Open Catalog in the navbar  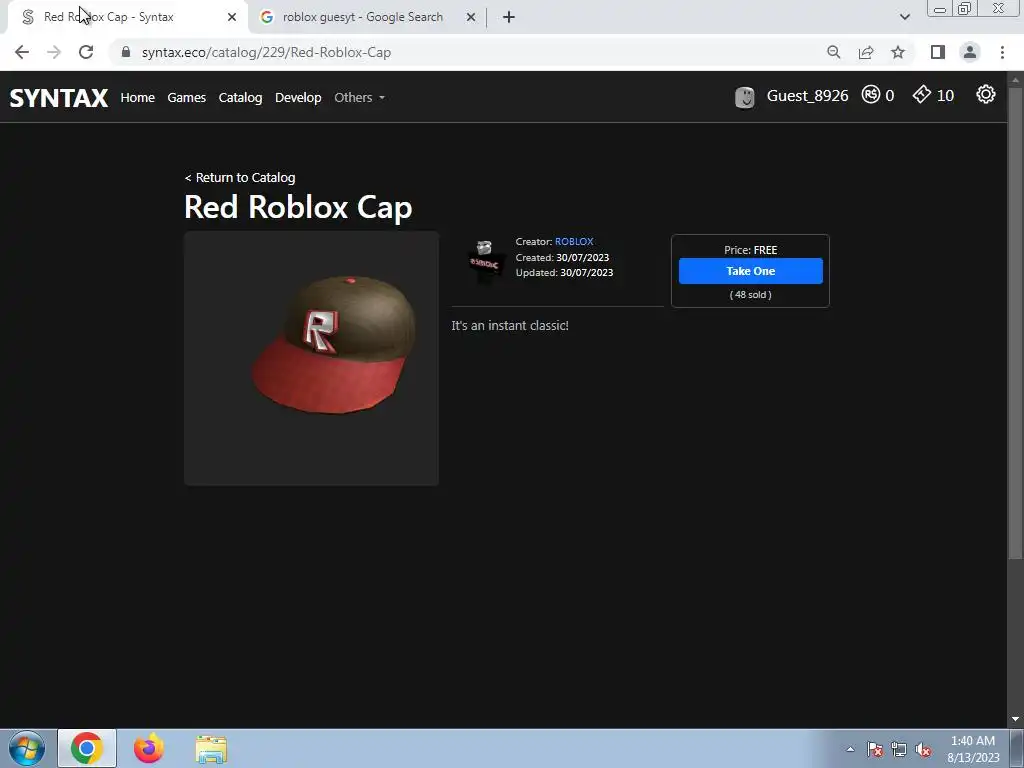pyautogui.click(x=240, y=97)
